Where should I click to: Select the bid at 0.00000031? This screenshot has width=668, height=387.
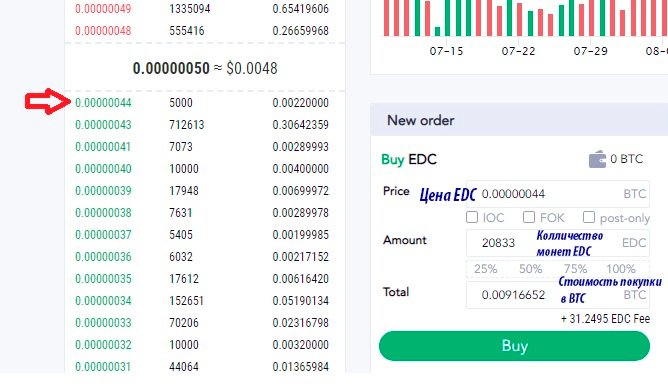tap(104, 367)
